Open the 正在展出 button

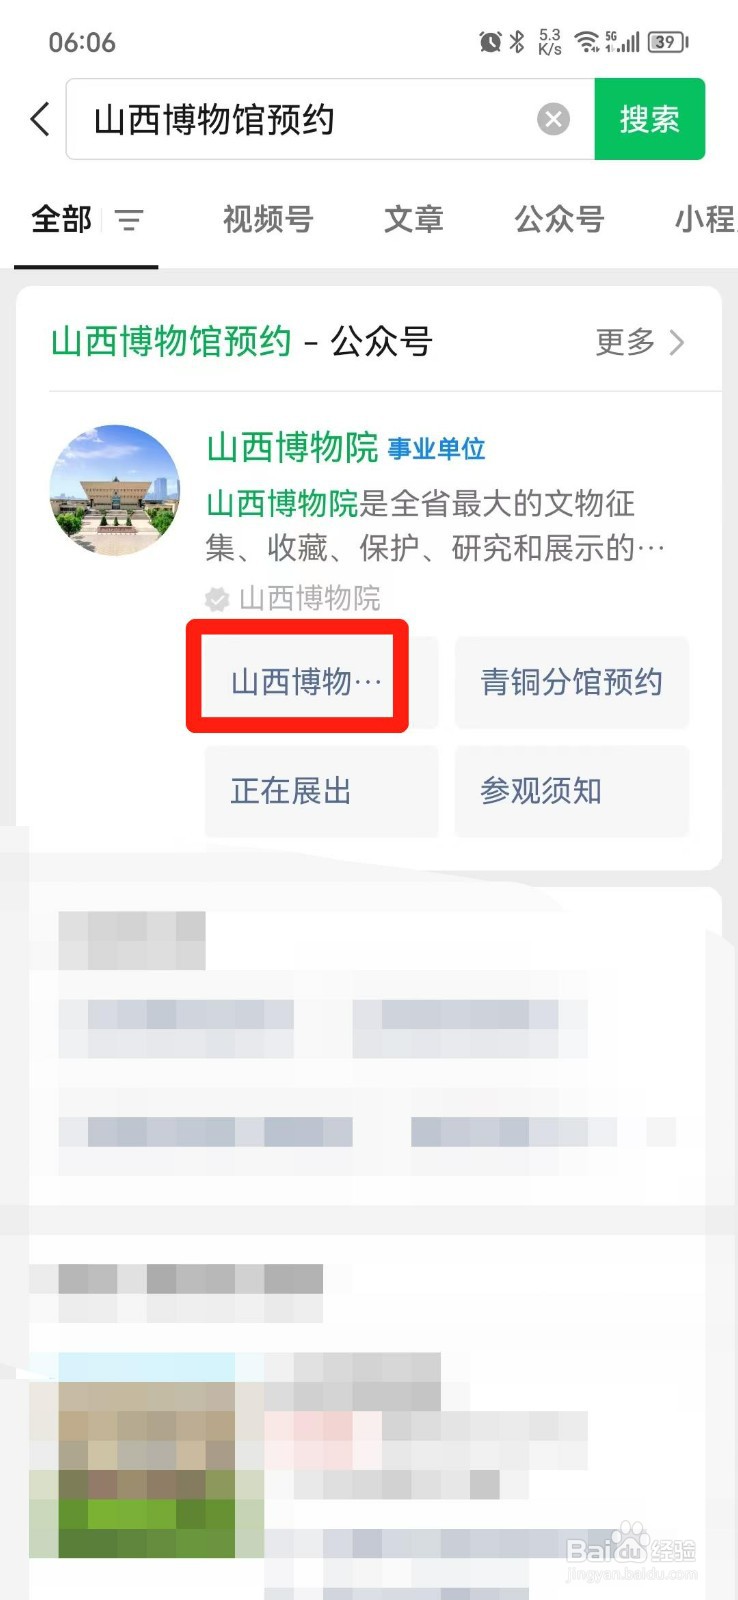pyautogui.click(x=321, y=791)
